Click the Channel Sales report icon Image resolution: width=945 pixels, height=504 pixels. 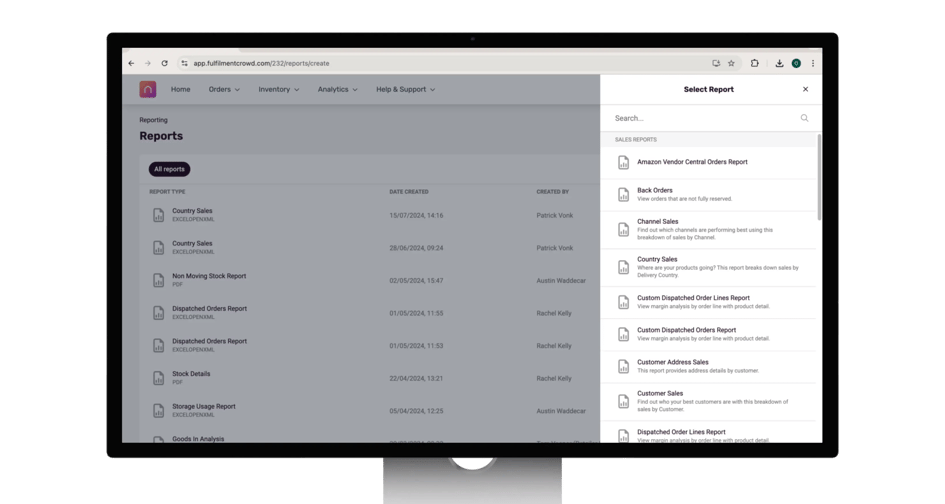[624, 230]
